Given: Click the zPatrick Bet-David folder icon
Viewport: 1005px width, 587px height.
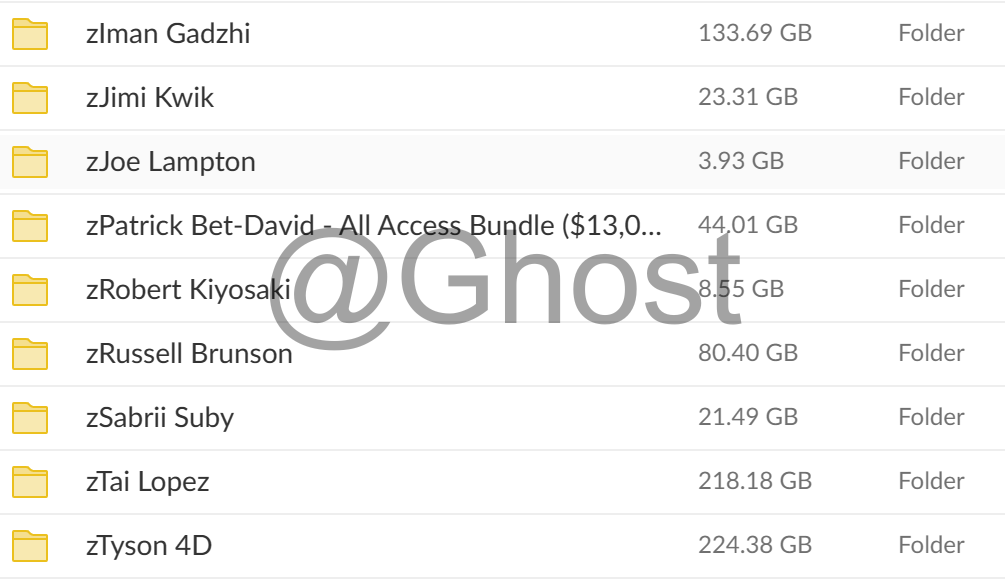Looking at the screenshot, I should (30, 226).
